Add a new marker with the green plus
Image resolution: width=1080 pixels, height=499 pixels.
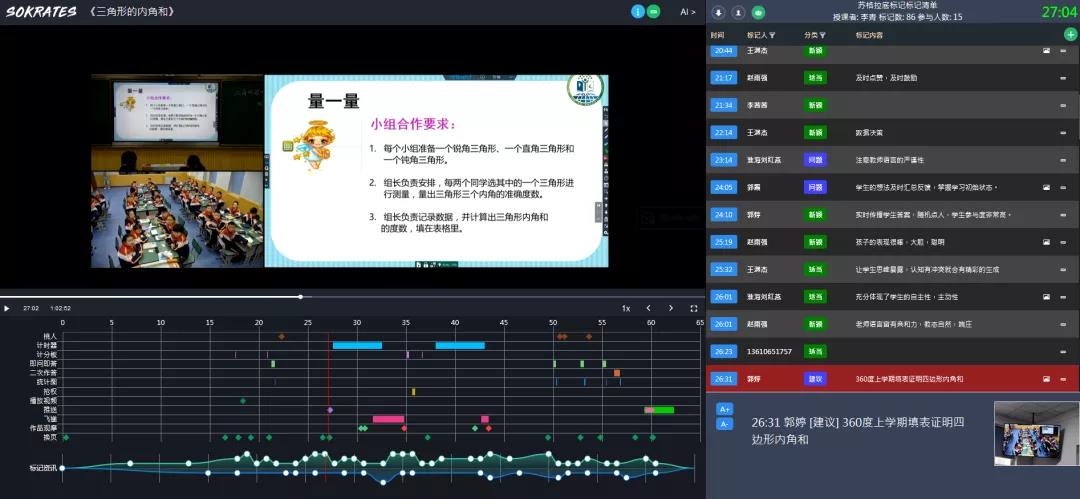[1070, 34]
